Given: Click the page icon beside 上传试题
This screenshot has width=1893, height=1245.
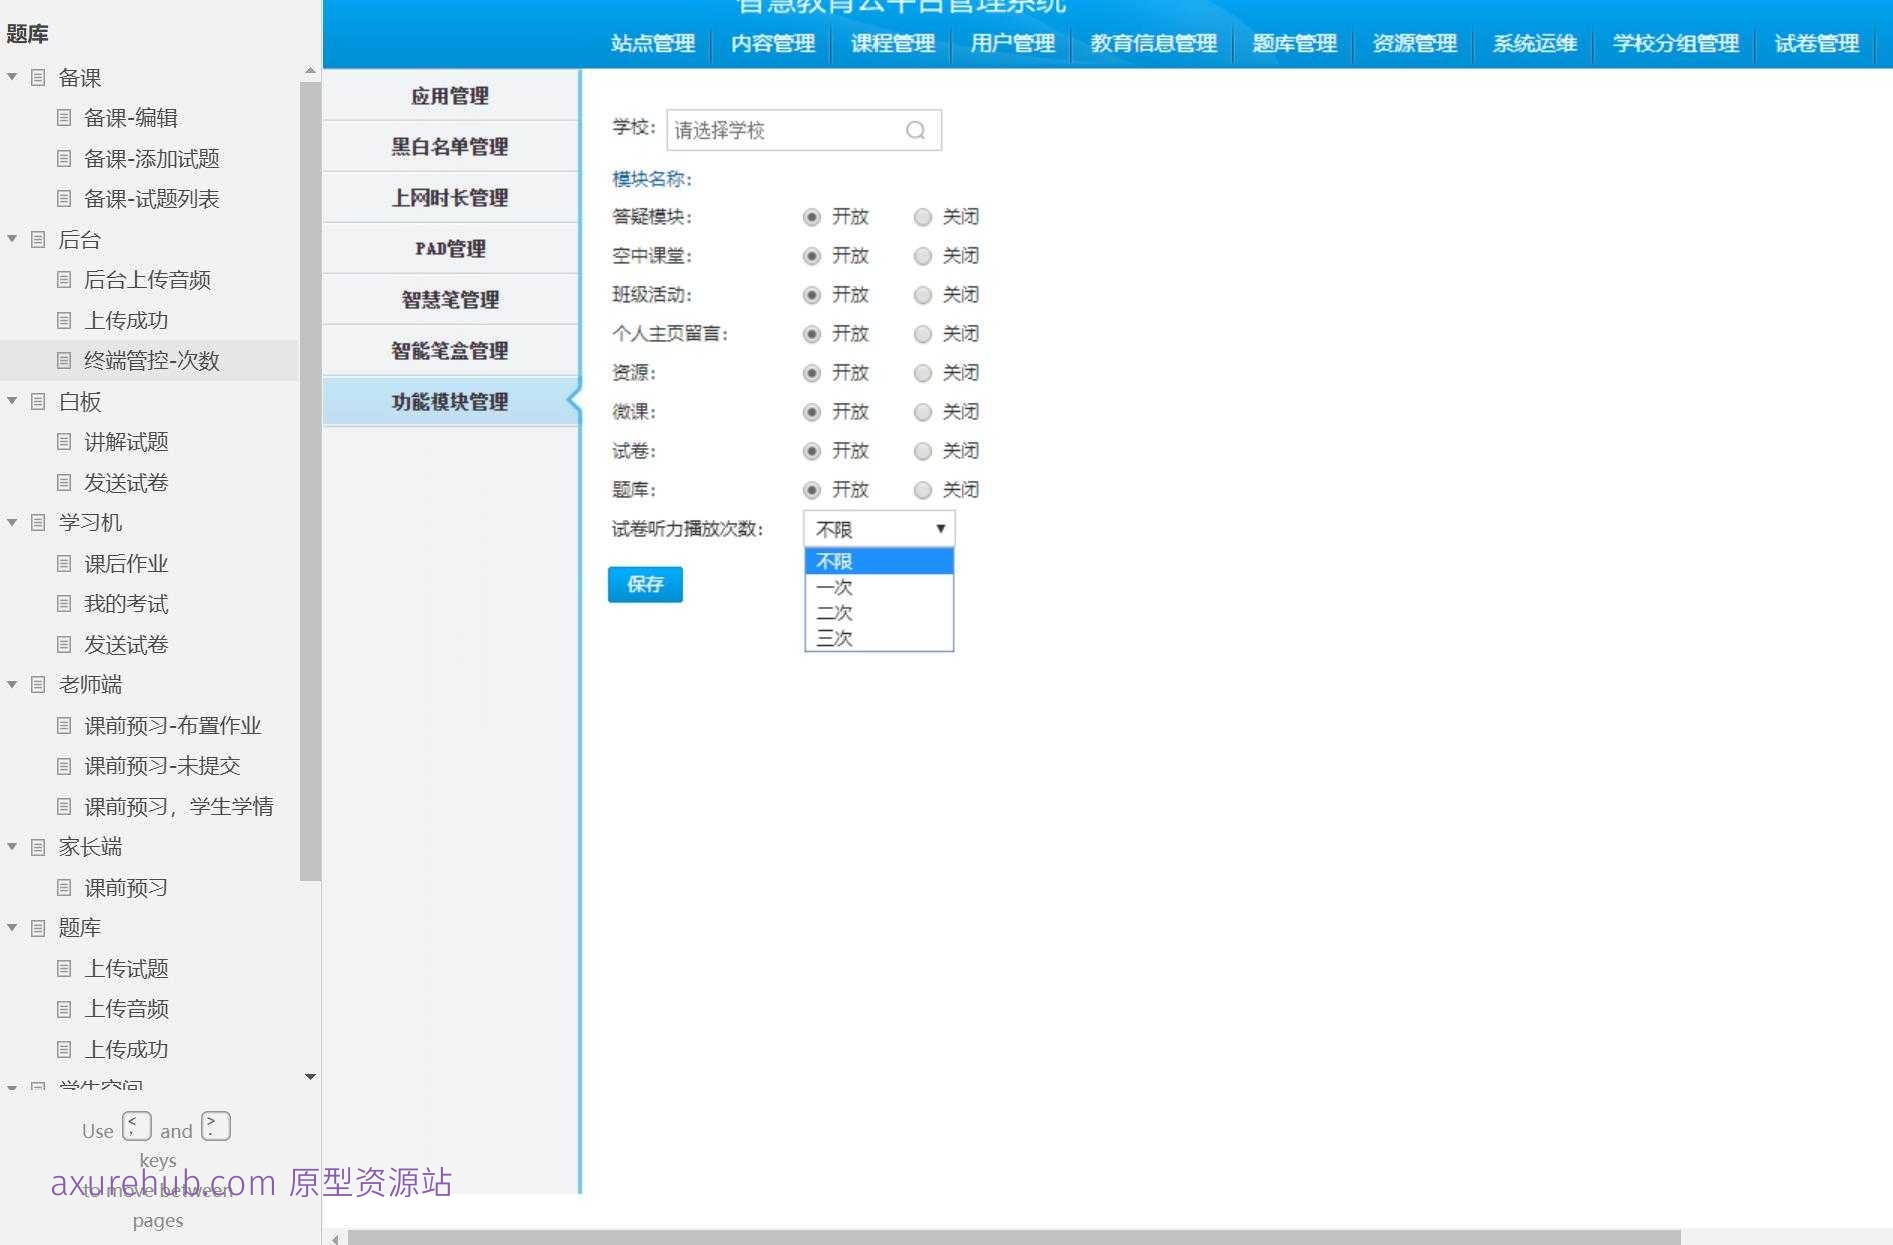Looking at the screenshot, I should pos(64,968).
